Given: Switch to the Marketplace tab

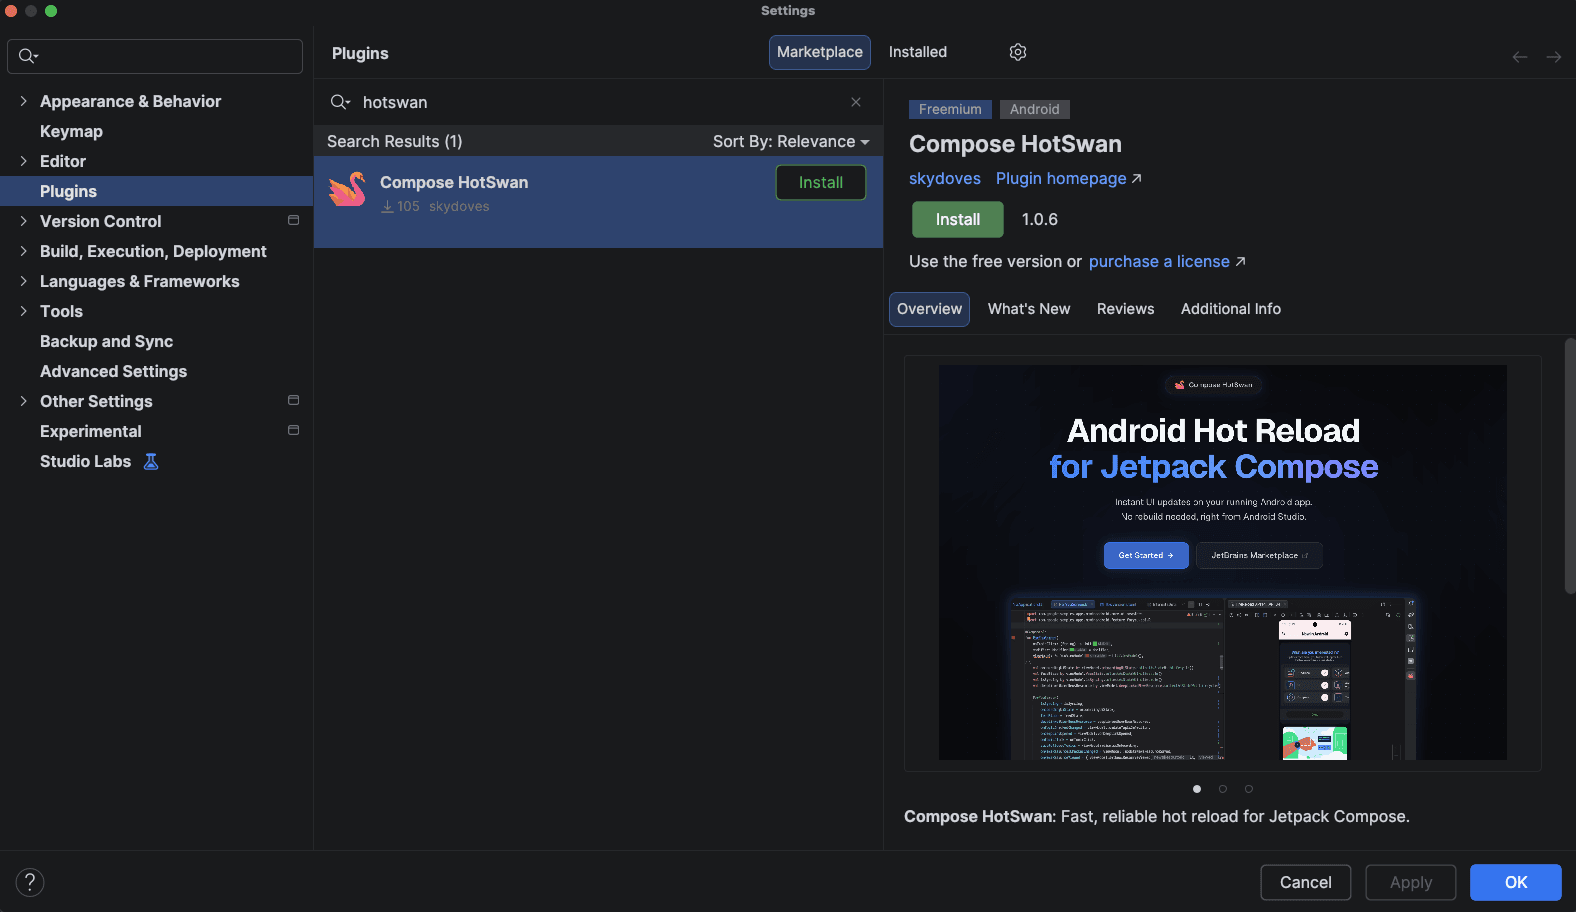Looking at the screenshot, I should click(x=820, y=52).
